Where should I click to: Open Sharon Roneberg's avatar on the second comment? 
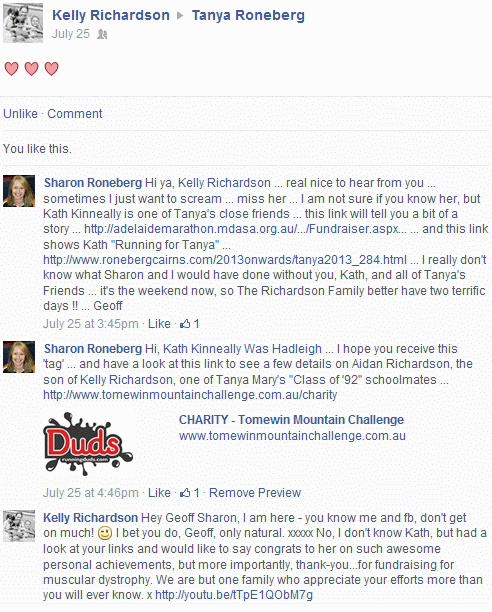pos(19,357)
